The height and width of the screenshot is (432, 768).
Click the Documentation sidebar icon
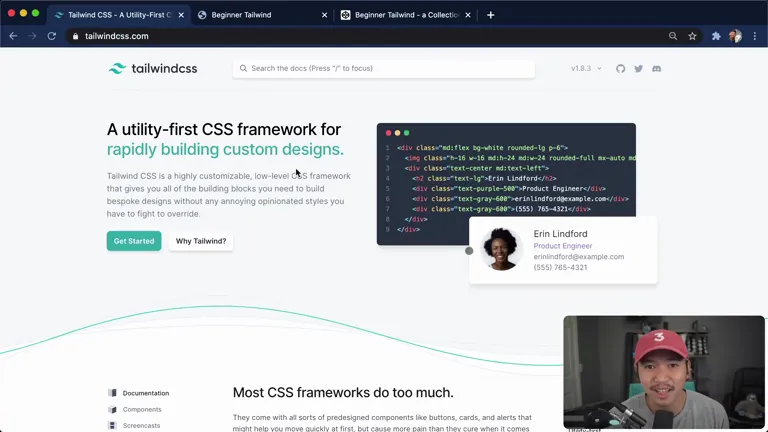[113, 393]
